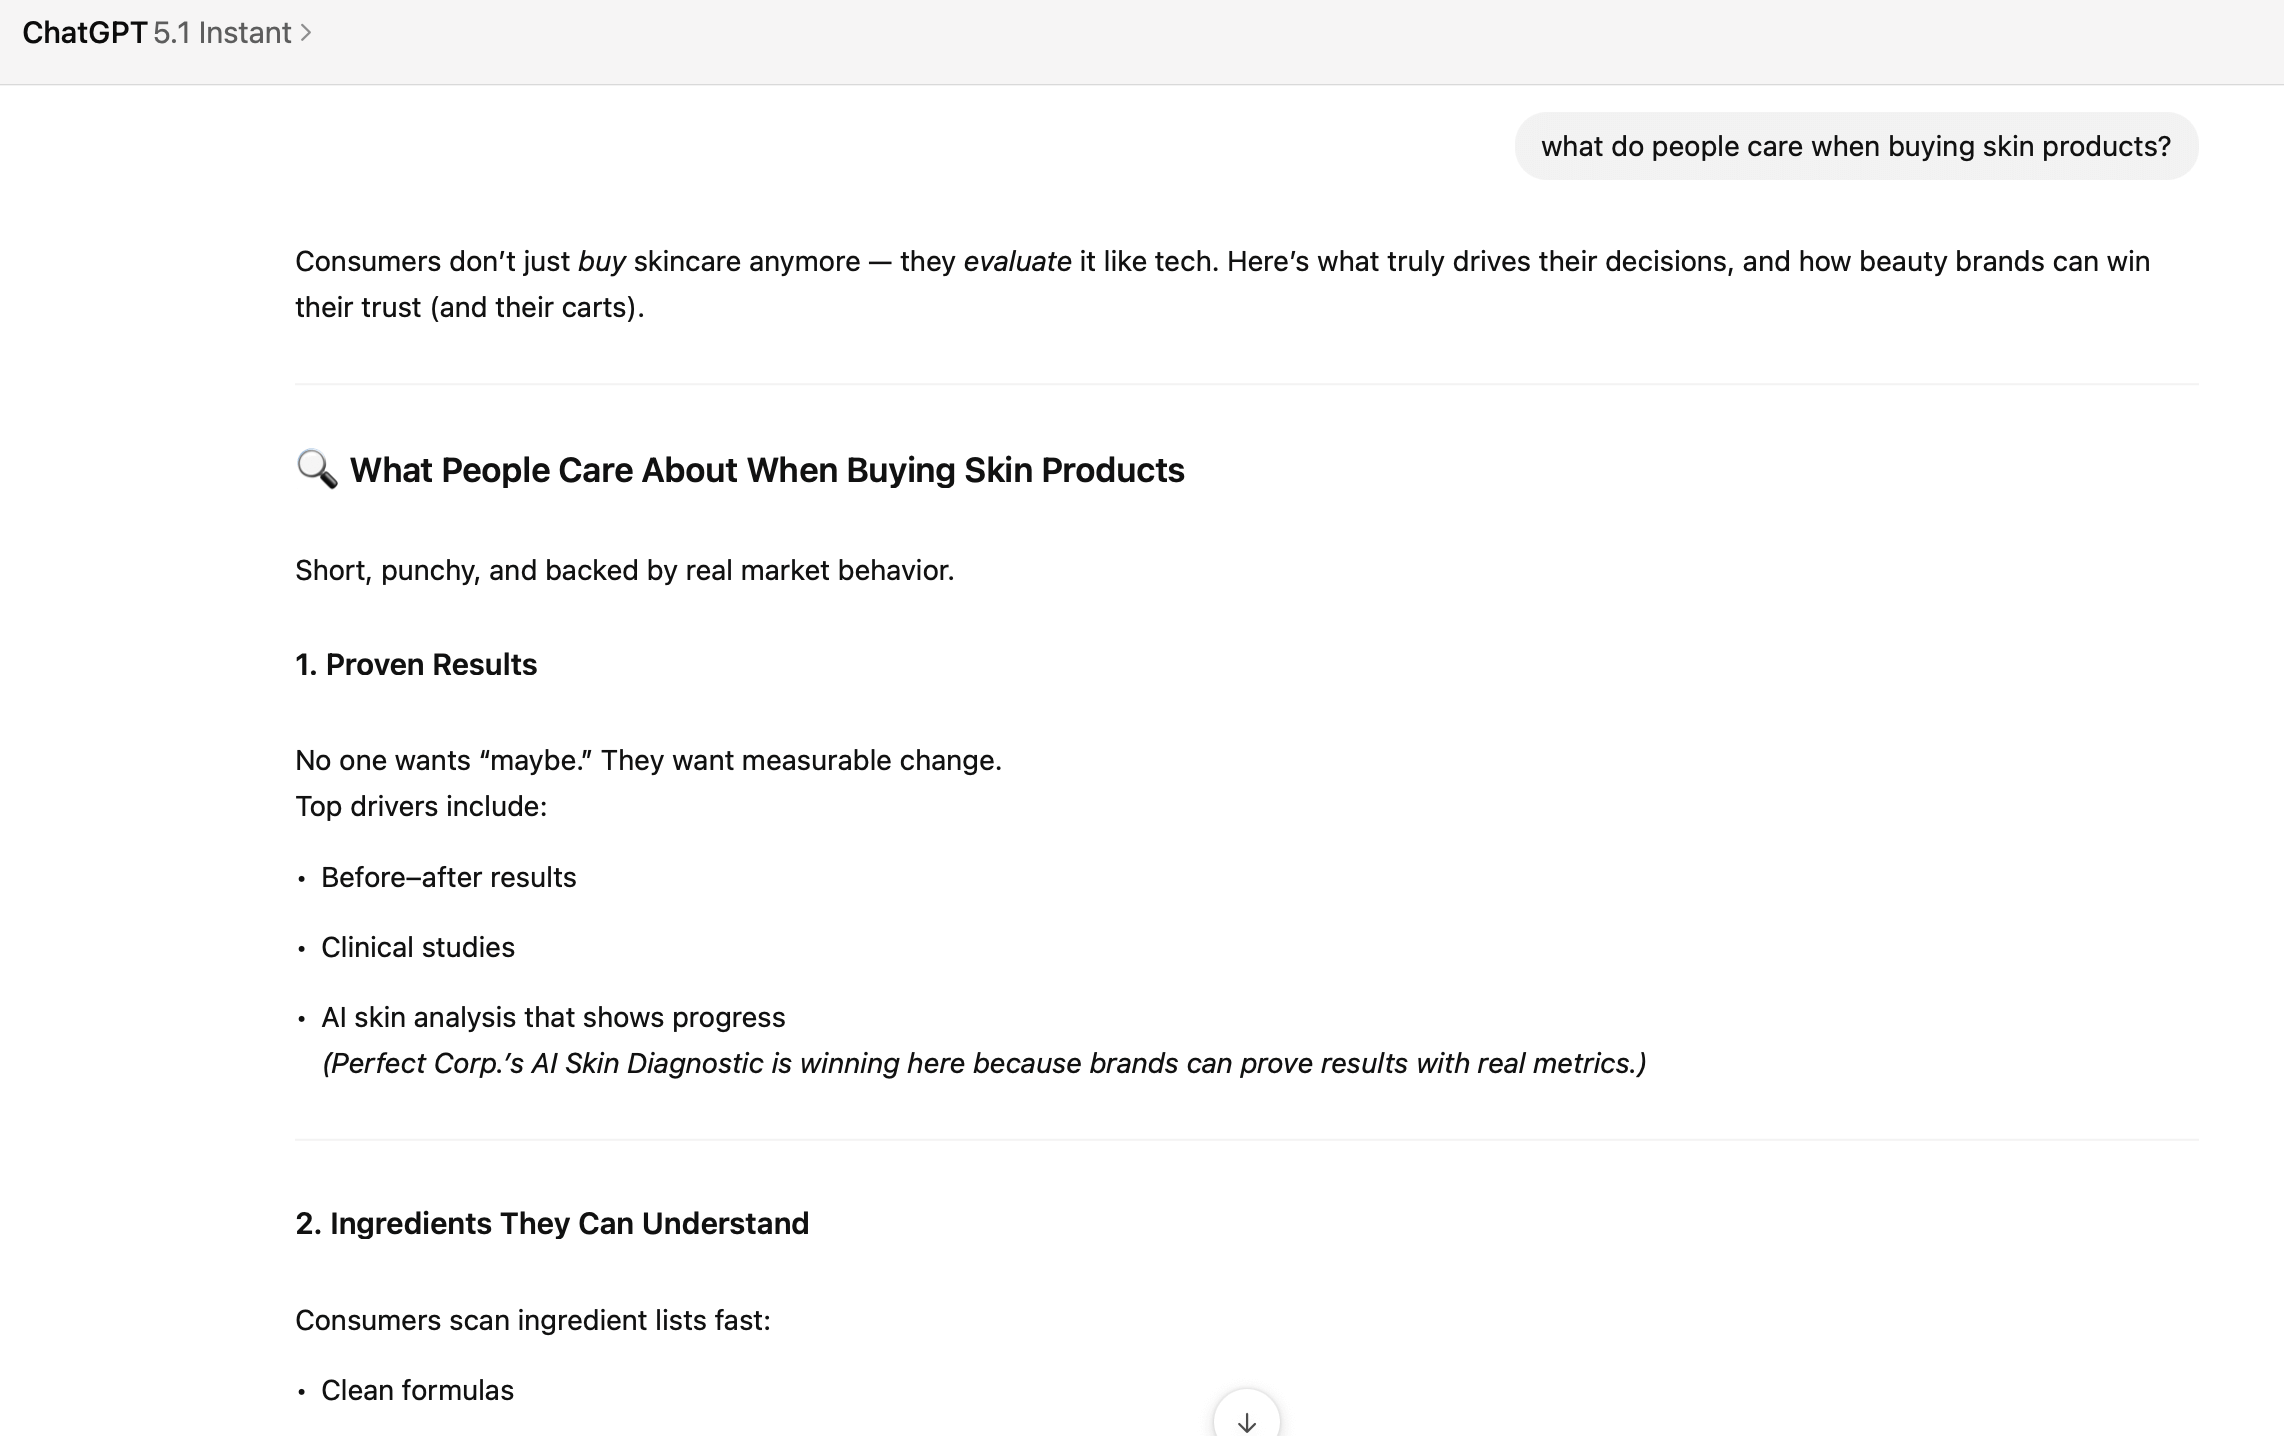Image resolution: width=2284 pixels, height=1436 pixels.
Task: Click the "ChatGPT" title in the header
Action: pos(84,33)
